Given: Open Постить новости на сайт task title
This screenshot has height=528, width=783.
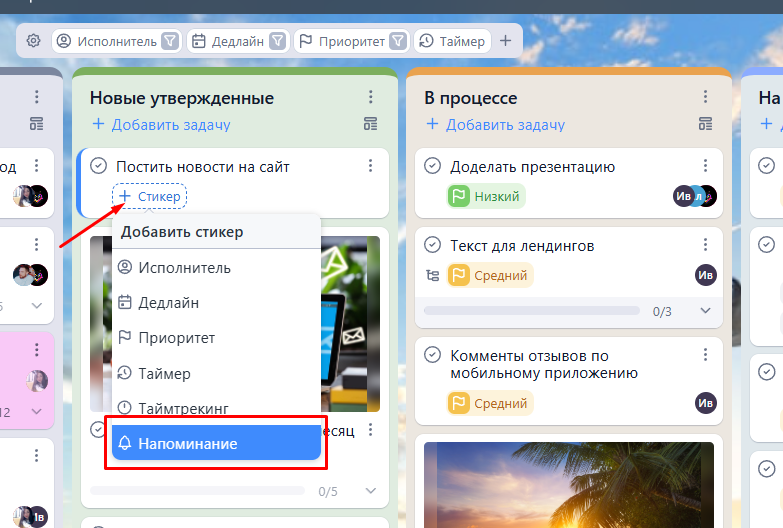Looking at the screenshot, I should point(203,167).
